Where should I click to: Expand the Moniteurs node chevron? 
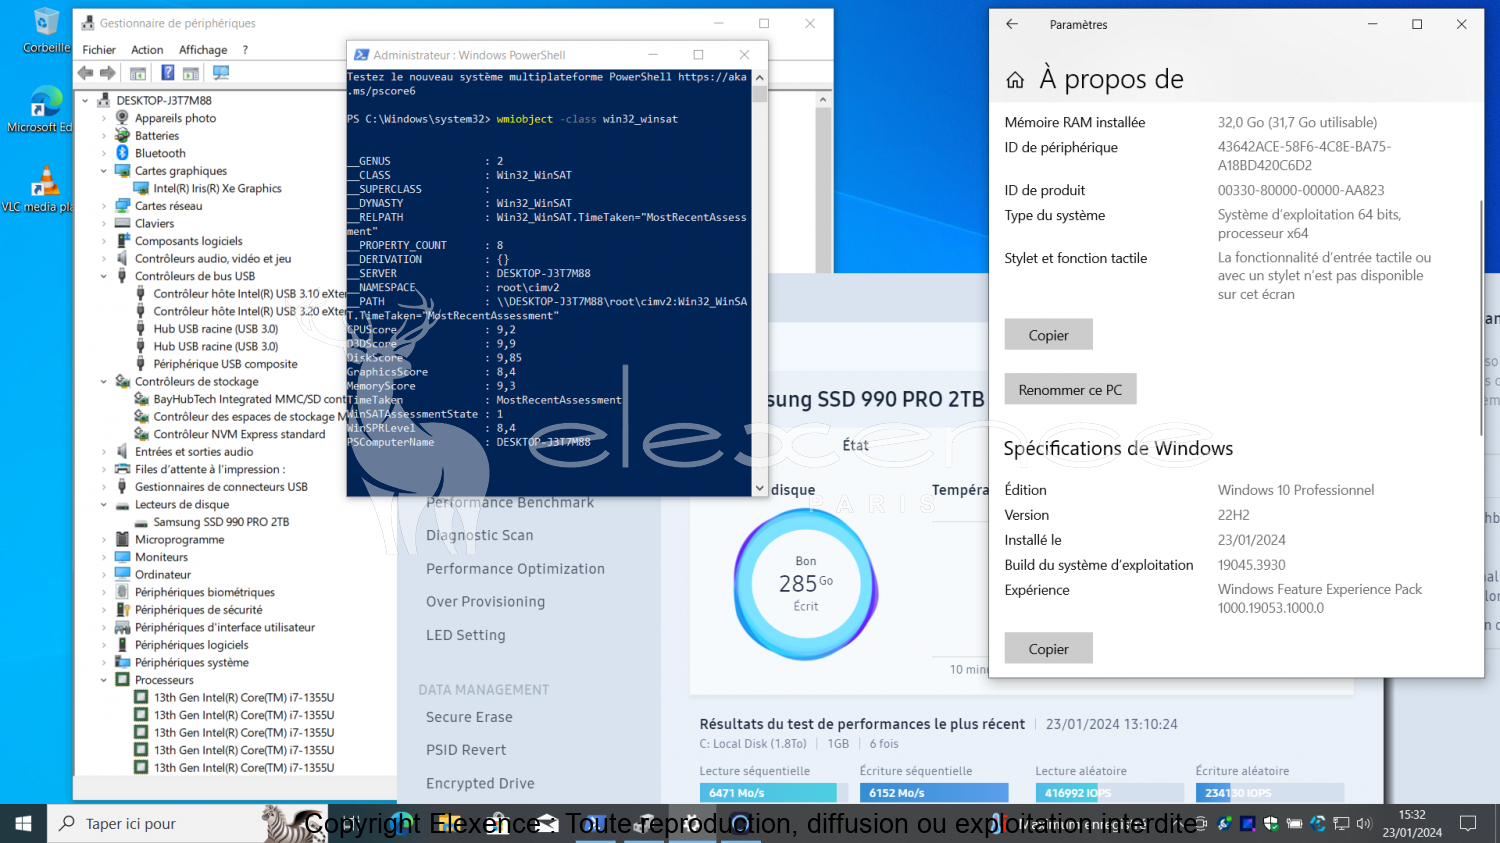(x=104, y=557)
